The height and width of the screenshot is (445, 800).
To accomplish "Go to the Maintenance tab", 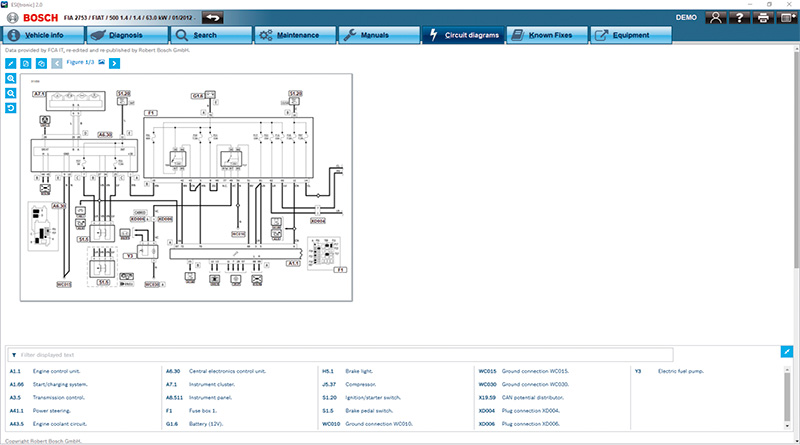I will pyautogui.click(x=295, y=35).
